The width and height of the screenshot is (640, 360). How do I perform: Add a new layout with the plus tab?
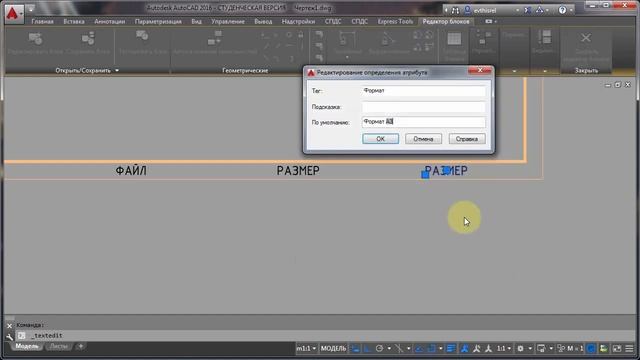80,347
